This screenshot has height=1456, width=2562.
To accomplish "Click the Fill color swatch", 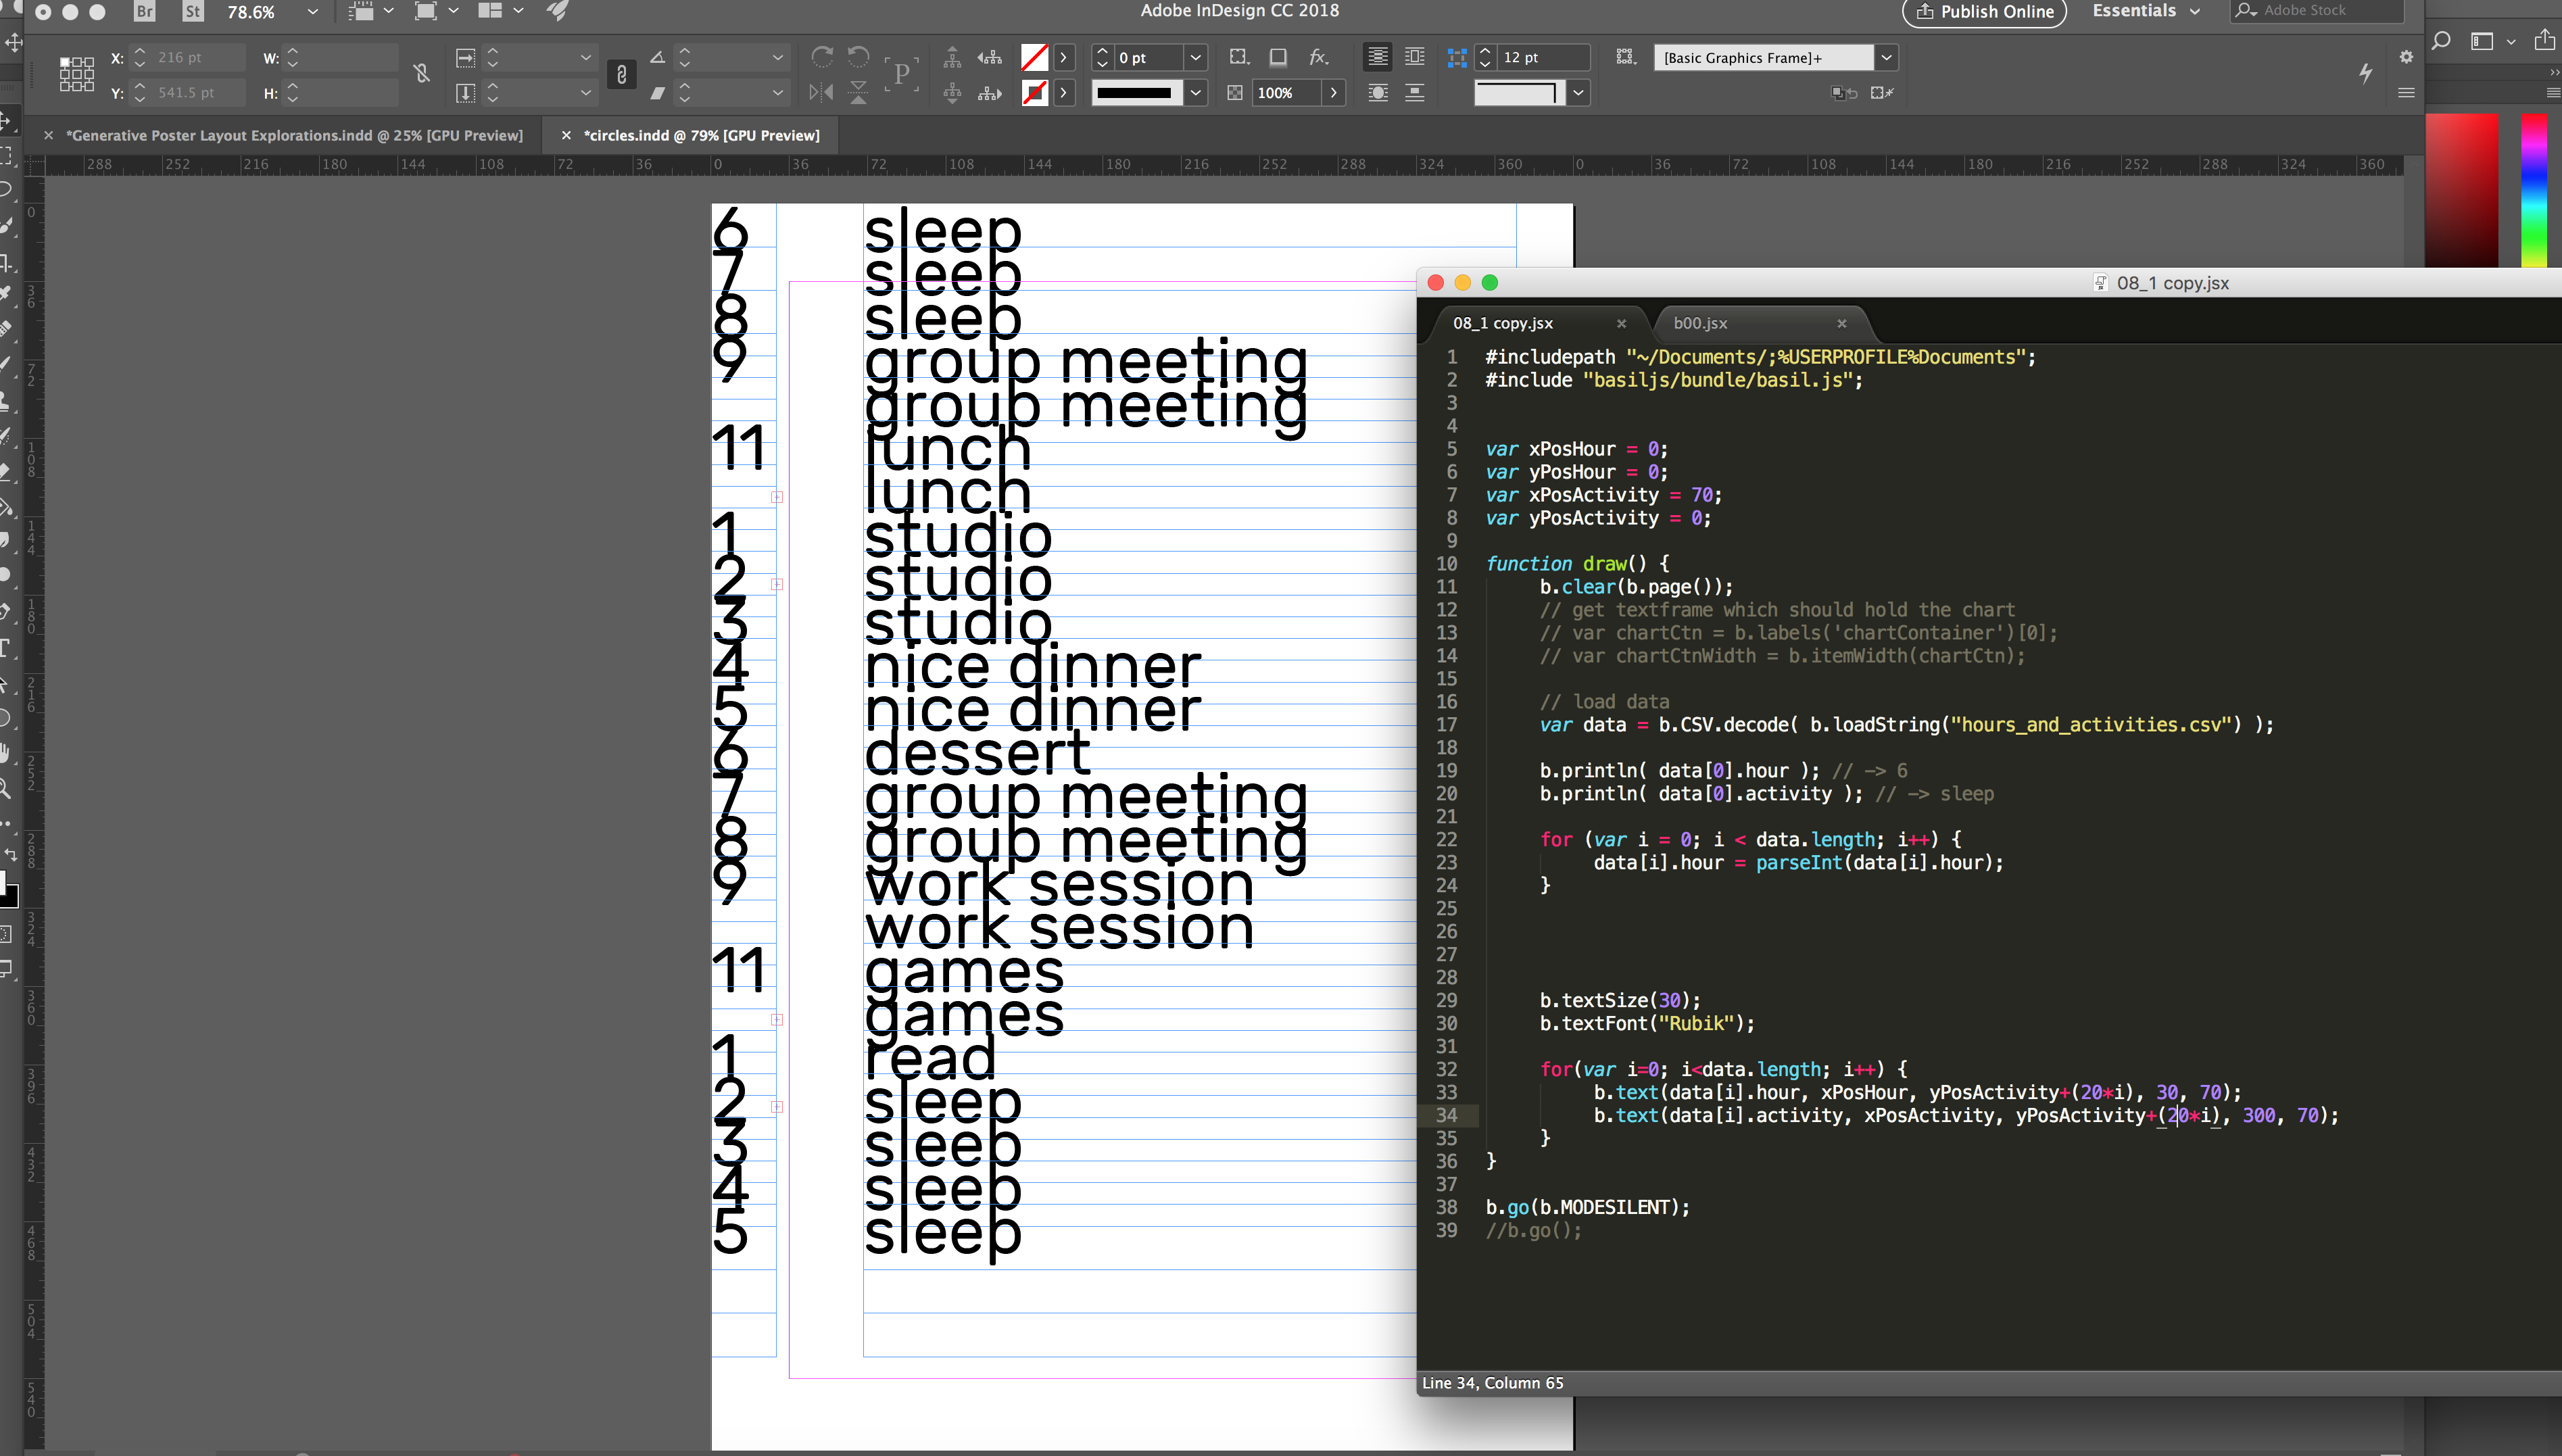I will coord(1034,58).
